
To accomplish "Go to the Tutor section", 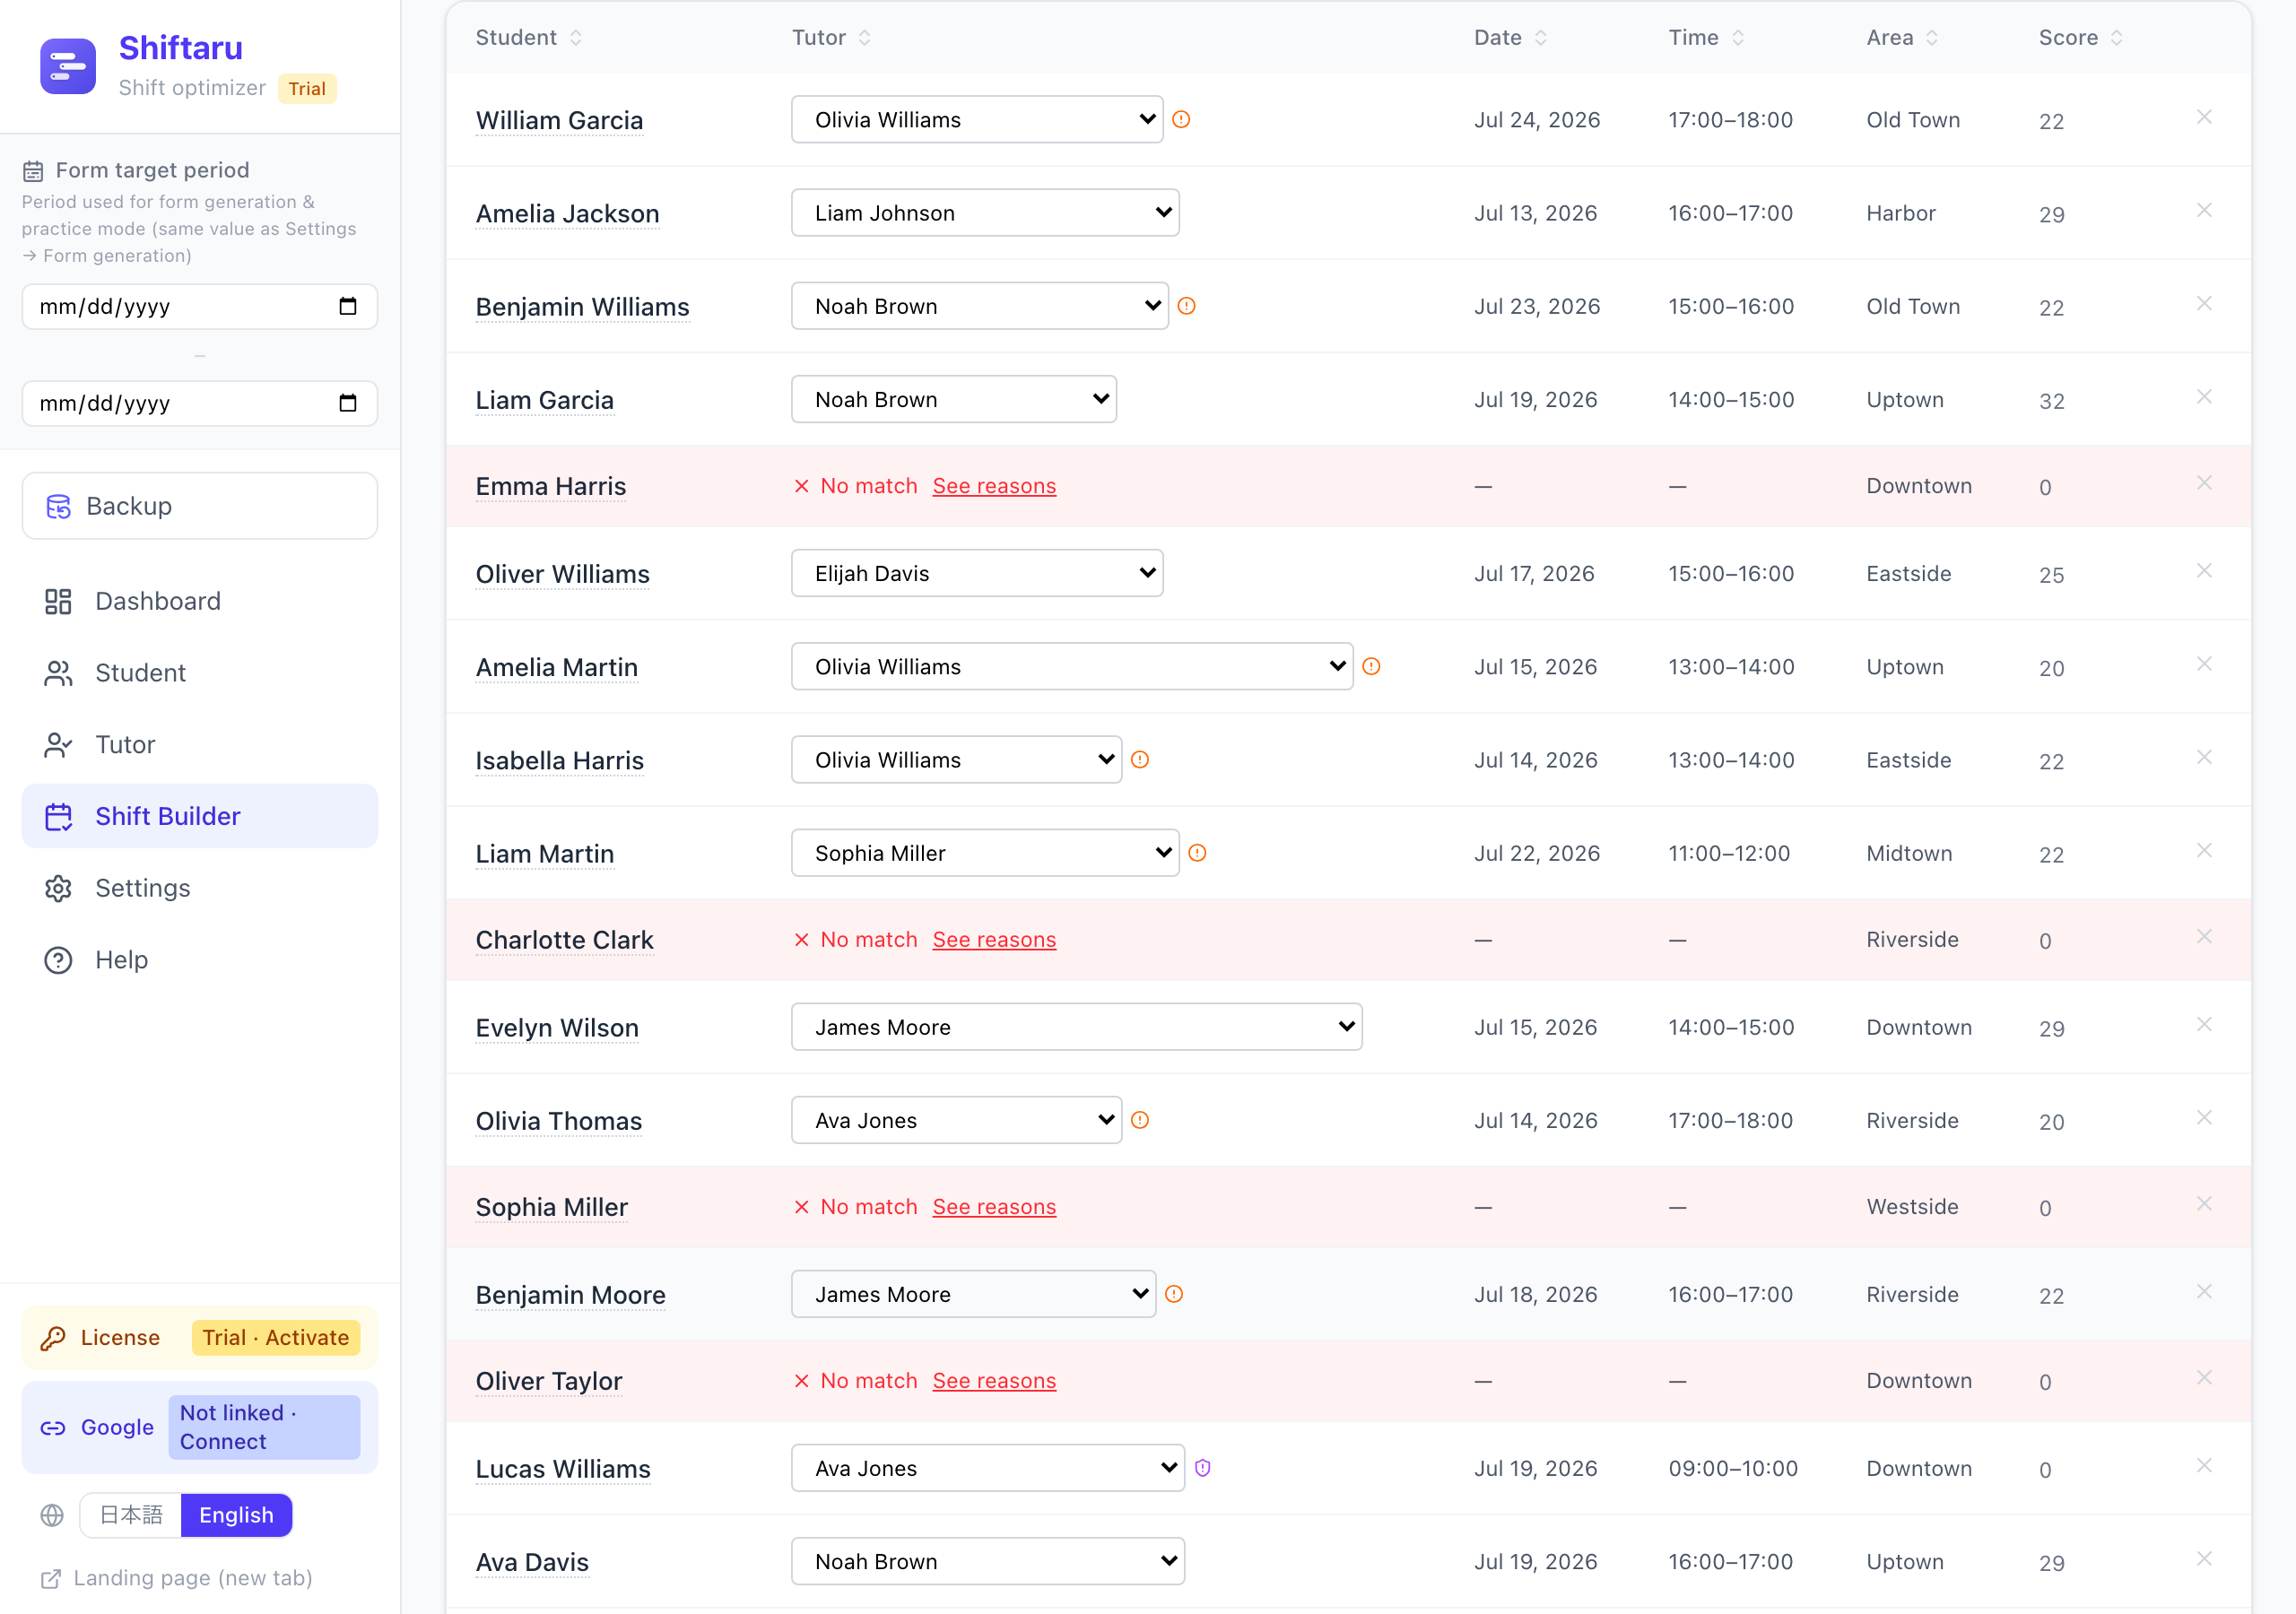I will point(200,745).
